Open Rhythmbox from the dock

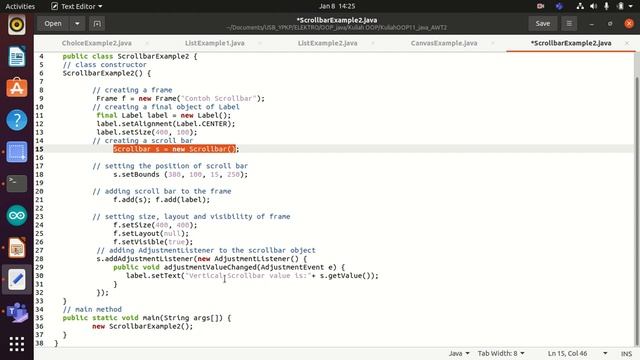pos(17,25)
